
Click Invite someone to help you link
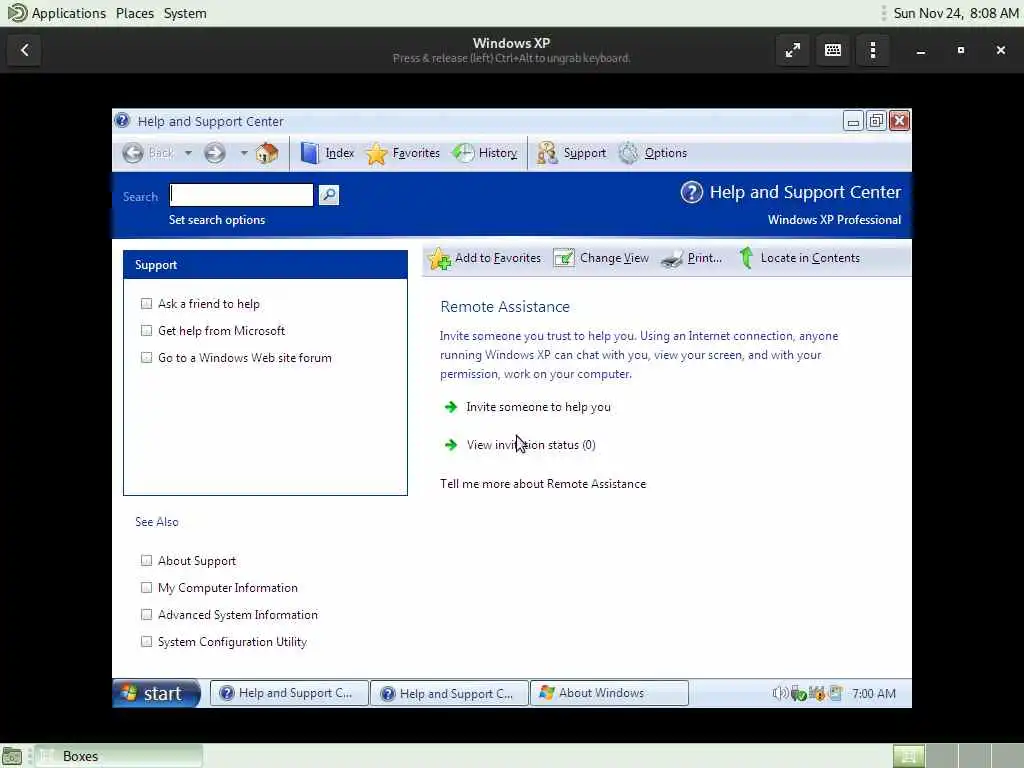point(538,407)
